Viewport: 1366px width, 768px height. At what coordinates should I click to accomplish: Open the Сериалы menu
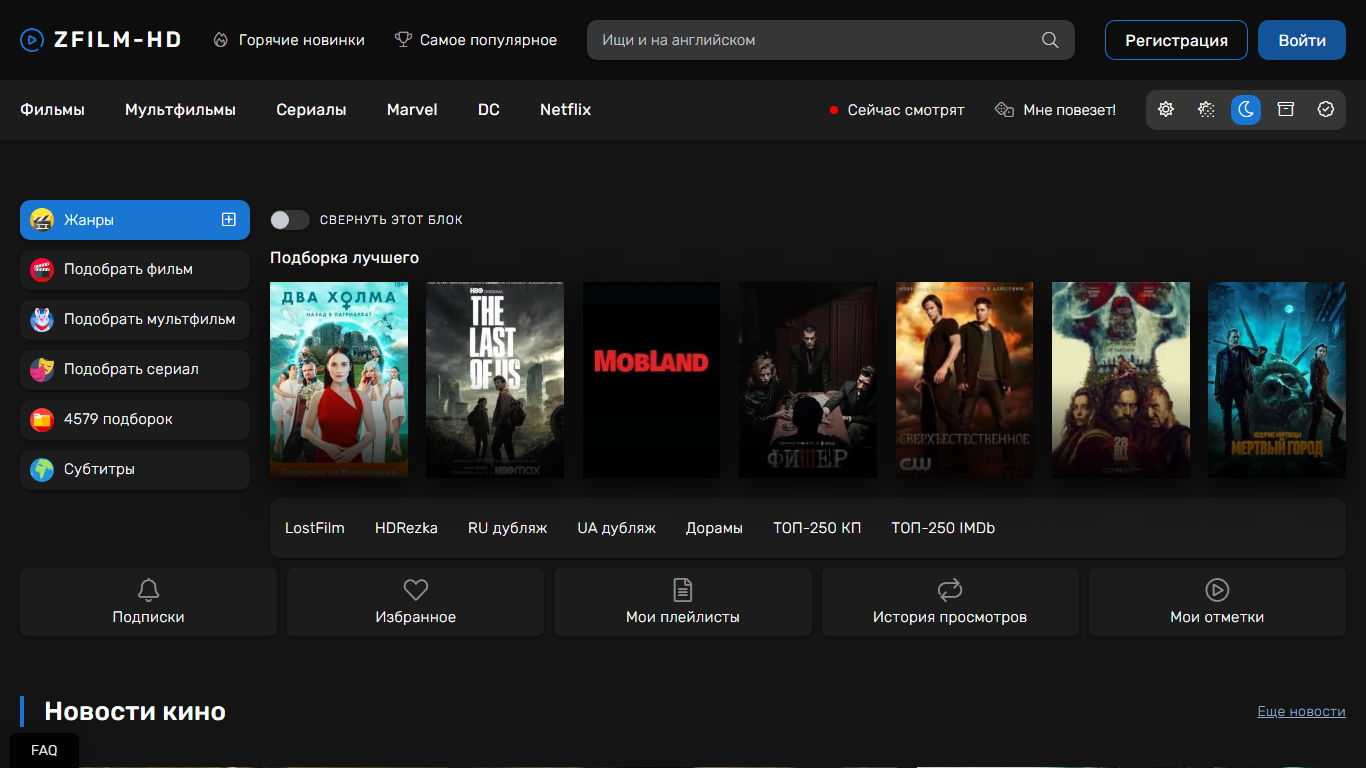(311, 110)
